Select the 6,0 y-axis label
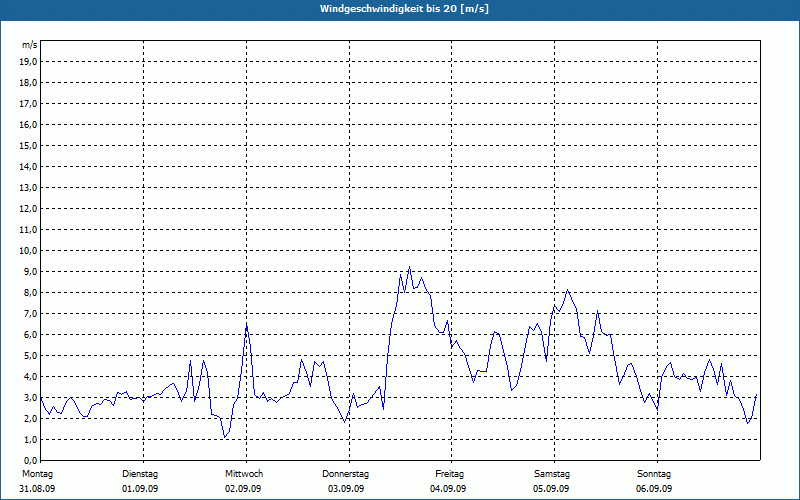Screen dimensions: 800x500 coord(29,335)
